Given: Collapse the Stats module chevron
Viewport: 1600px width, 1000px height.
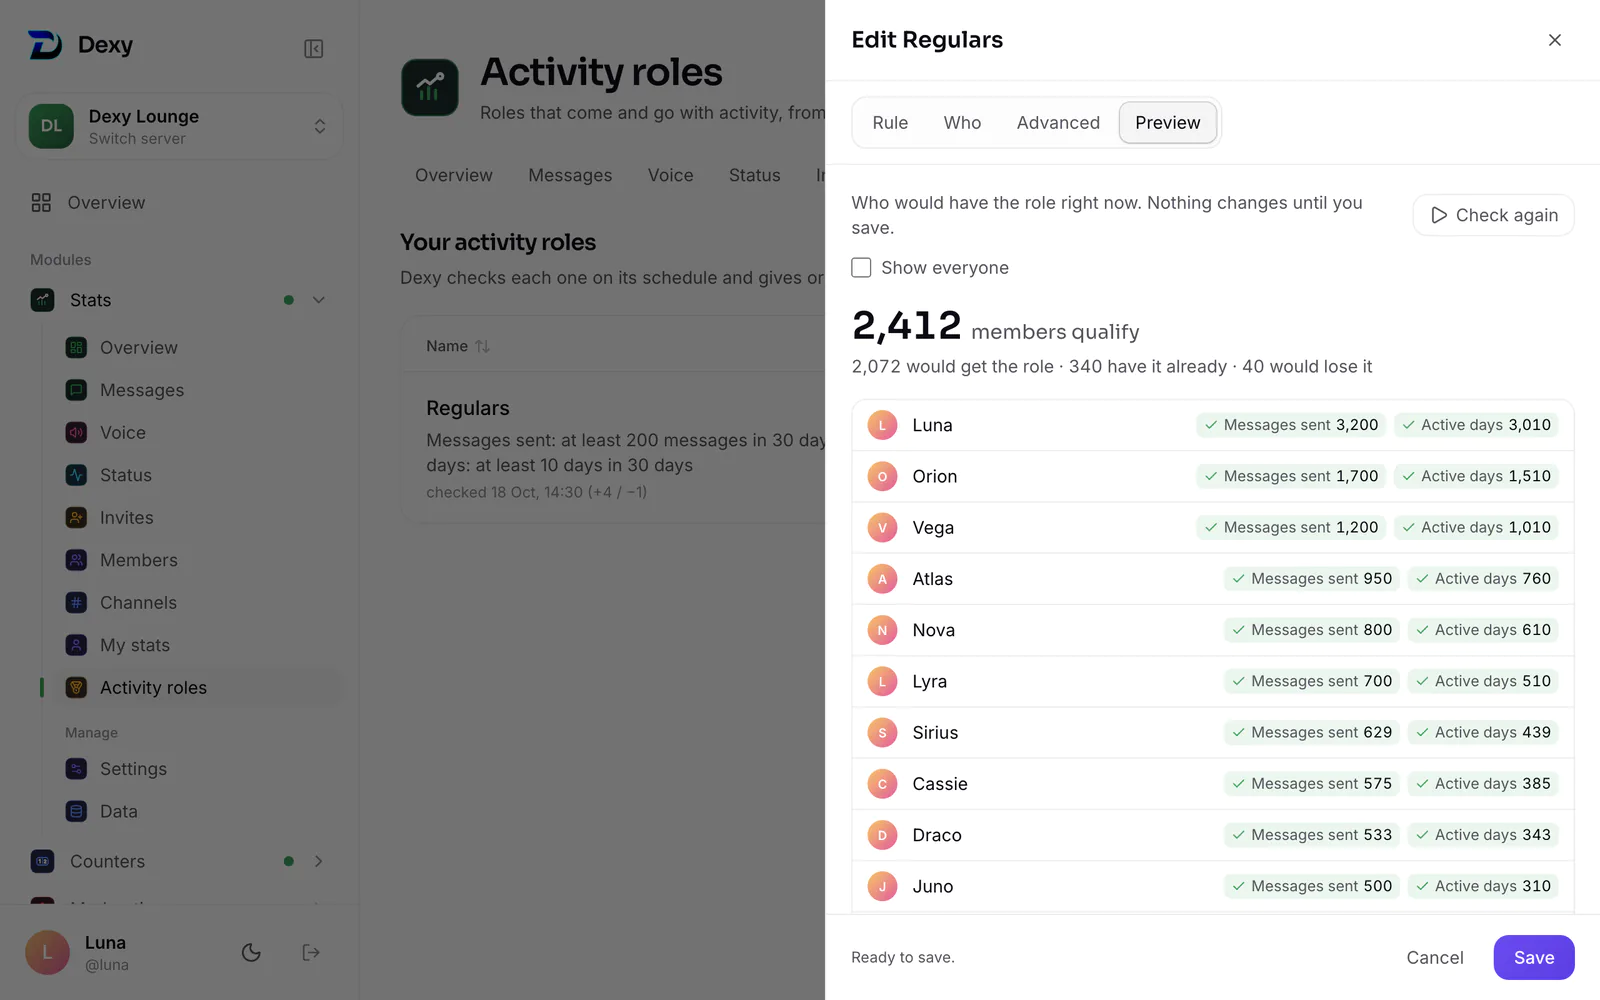Looking at the screenshot, I should (319, 300).
